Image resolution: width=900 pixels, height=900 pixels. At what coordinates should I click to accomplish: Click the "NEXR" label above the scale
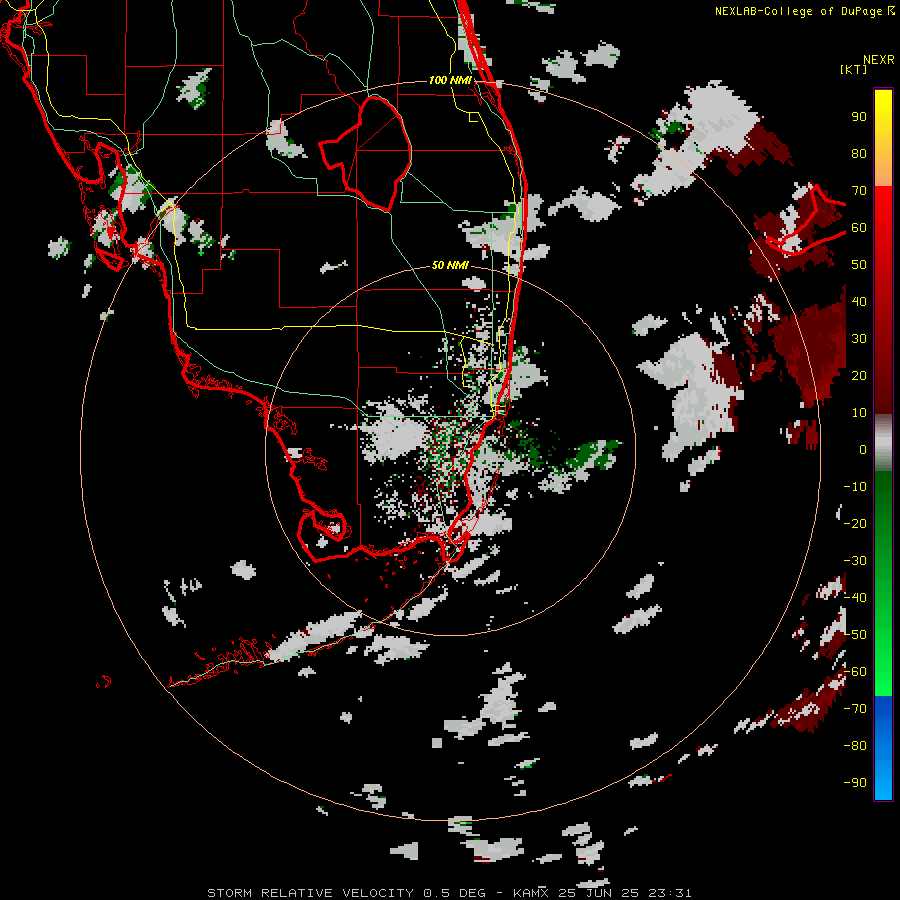click(x=878, y=60)
